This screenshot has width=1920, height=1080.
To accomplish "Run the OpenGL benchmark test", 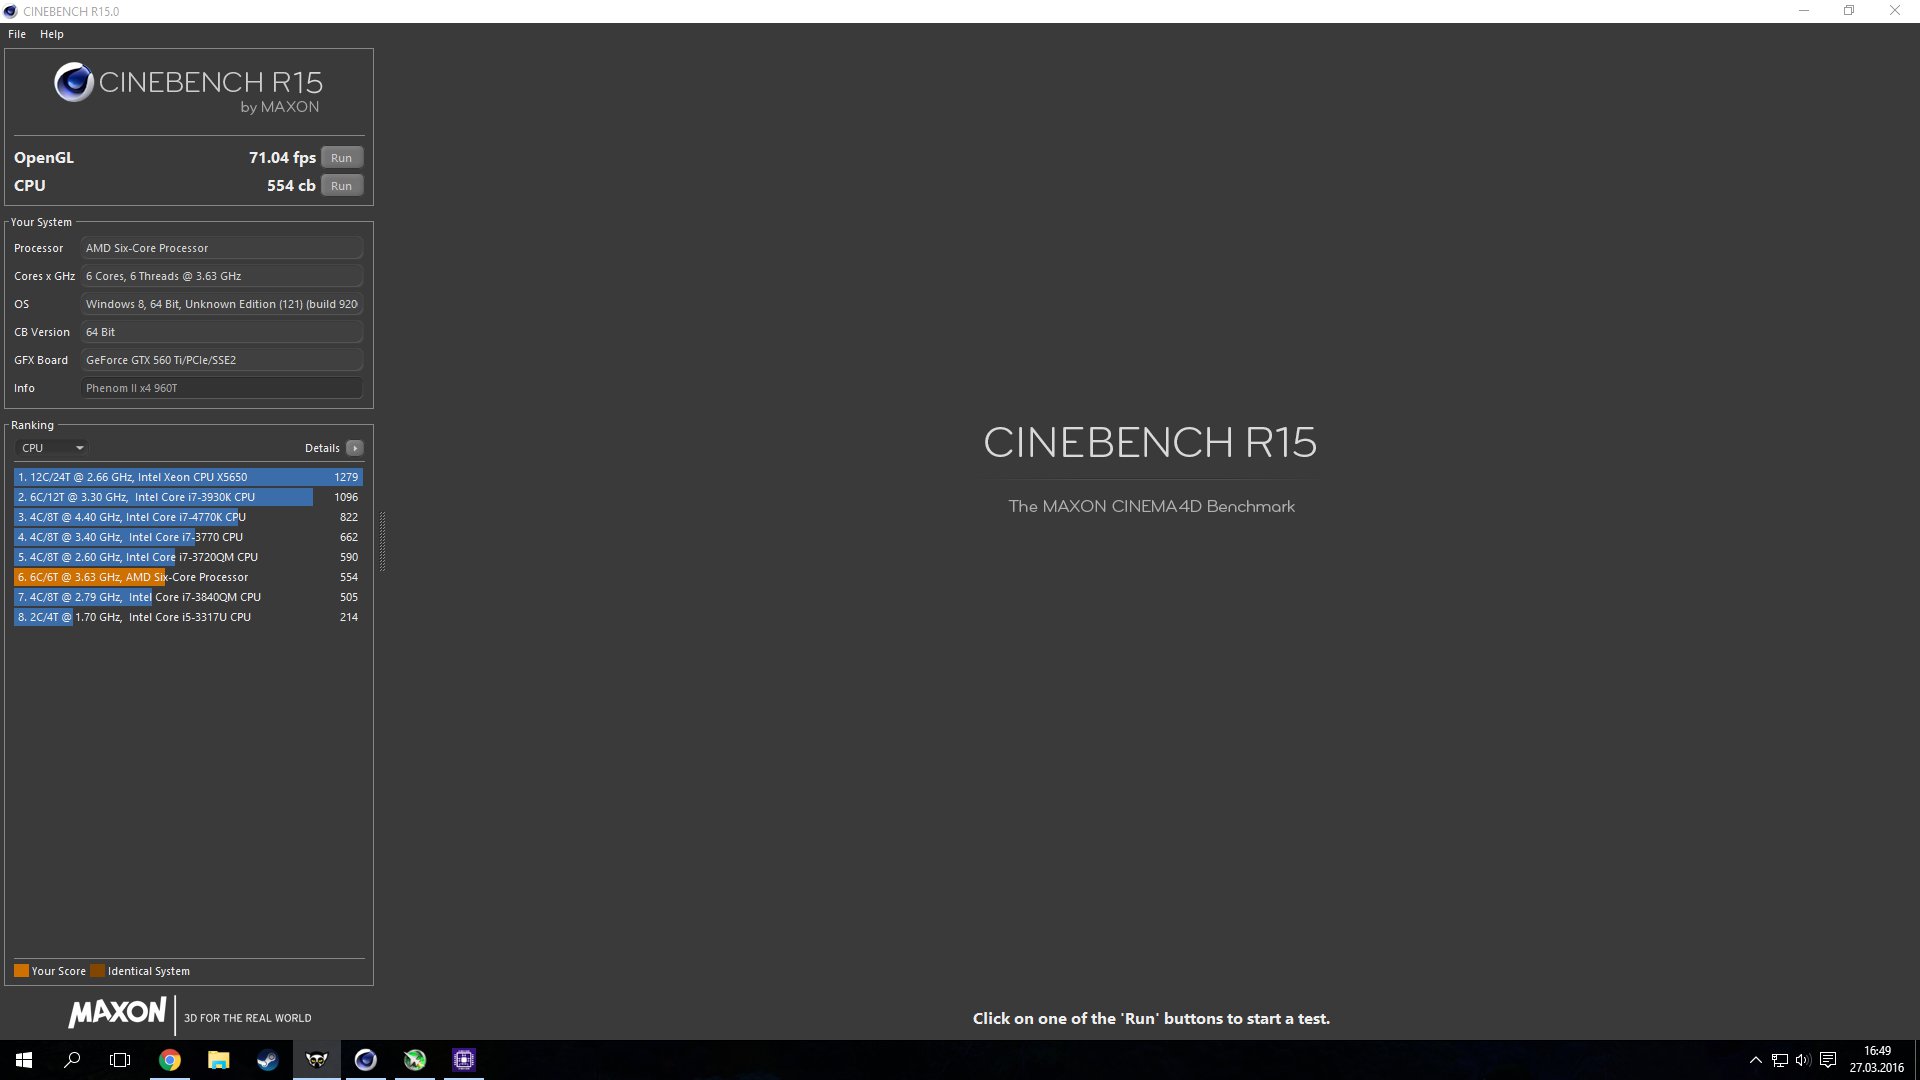I will click(x=342, y=158).
